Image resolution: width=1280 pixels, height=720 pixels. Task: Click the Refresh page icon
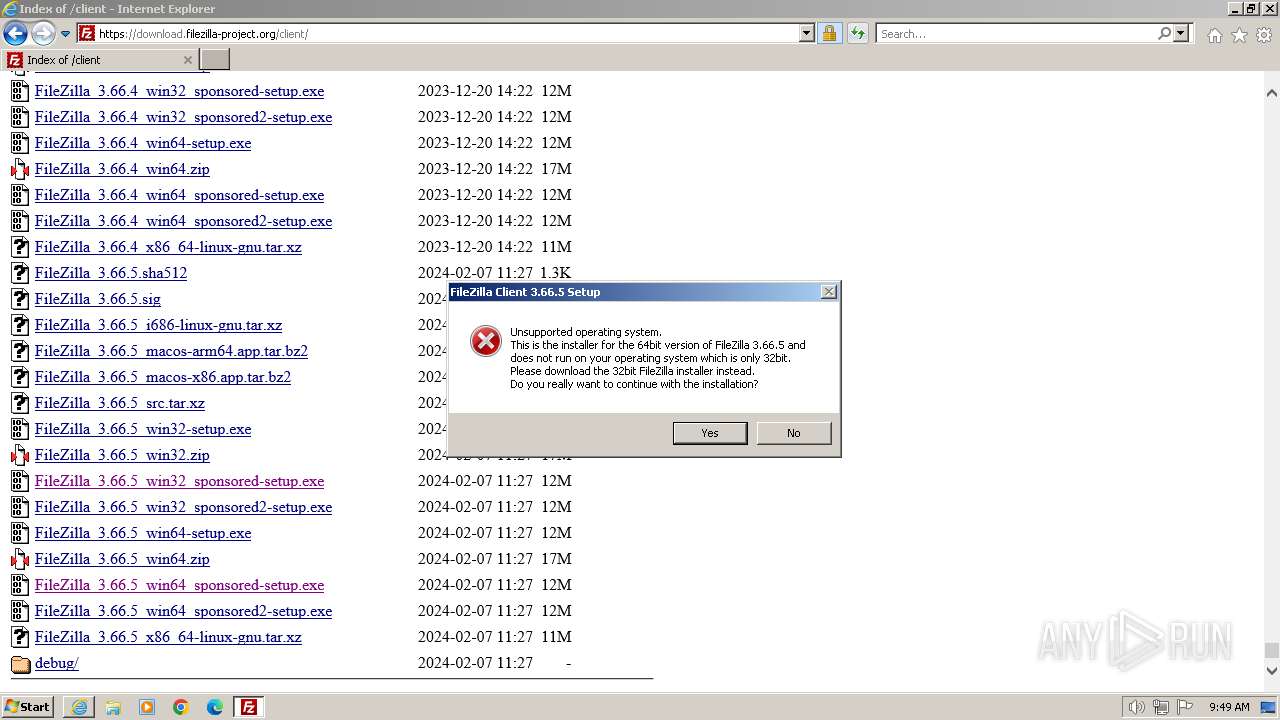(x=857, y=33)
